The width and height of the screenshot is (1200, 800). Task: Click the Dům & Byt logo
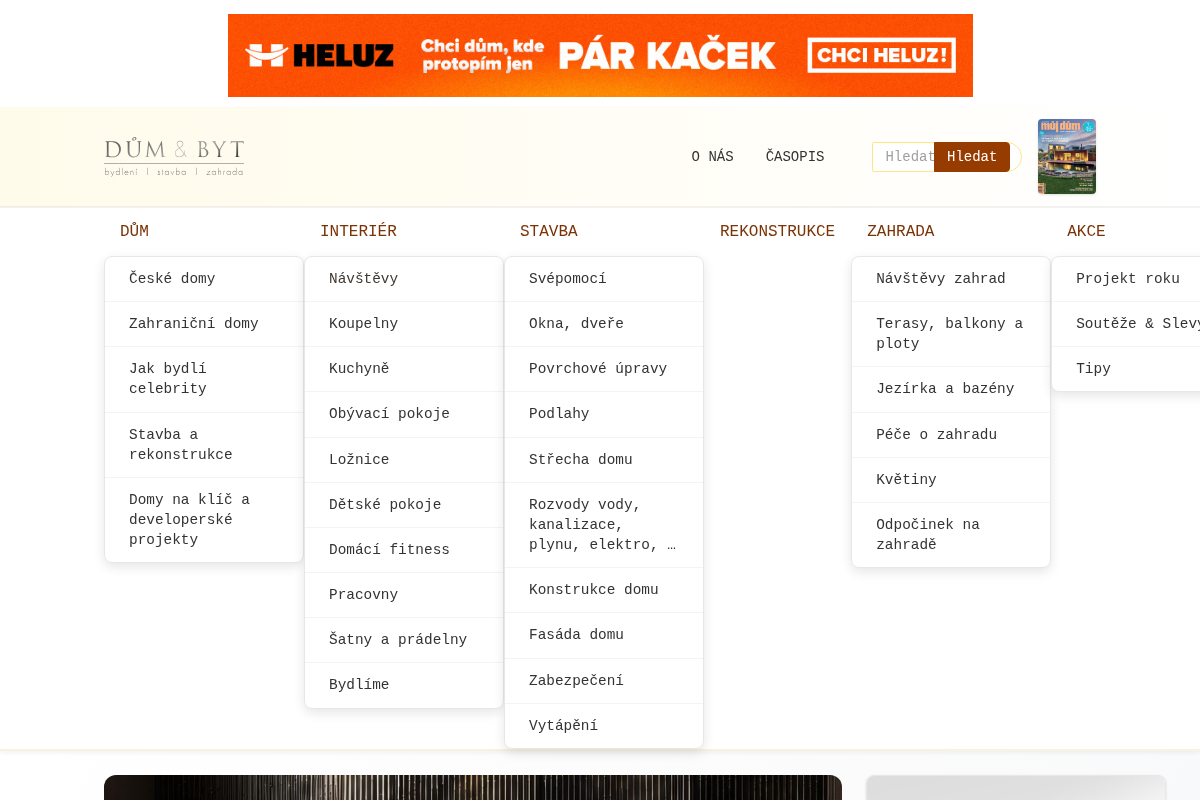[174, 158]
